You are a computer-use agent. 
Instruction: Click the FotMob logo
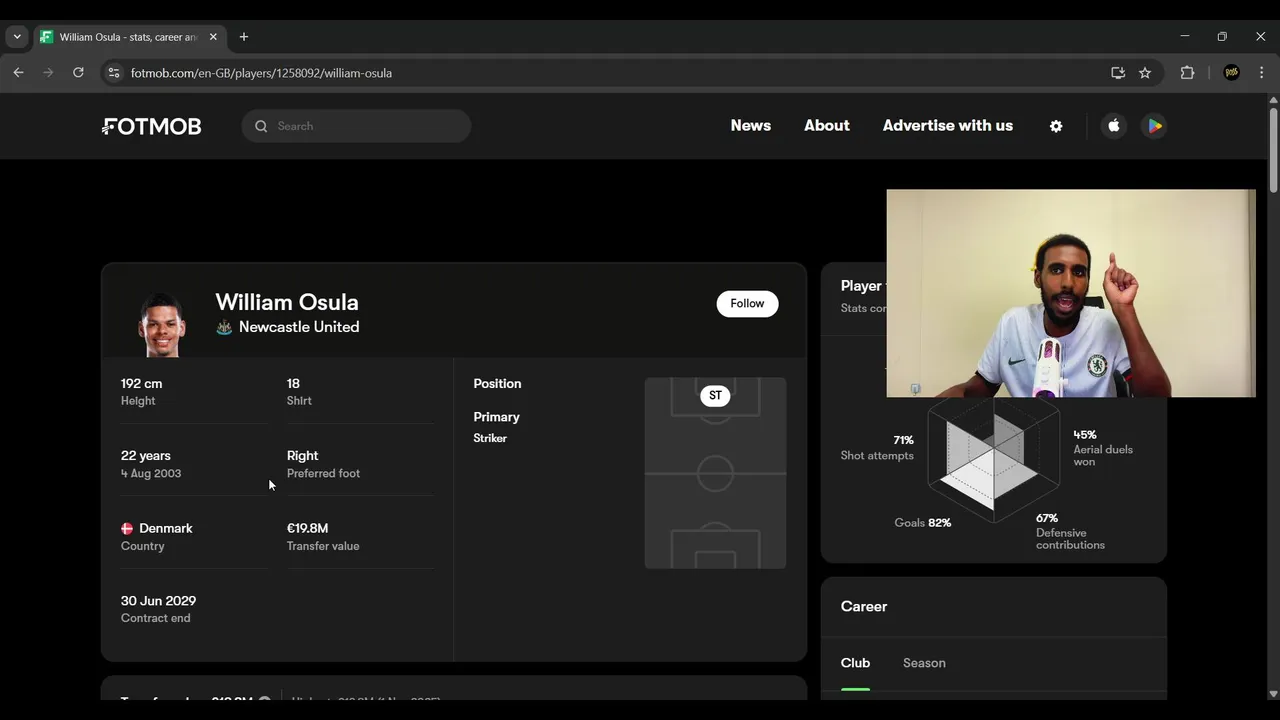152,126
